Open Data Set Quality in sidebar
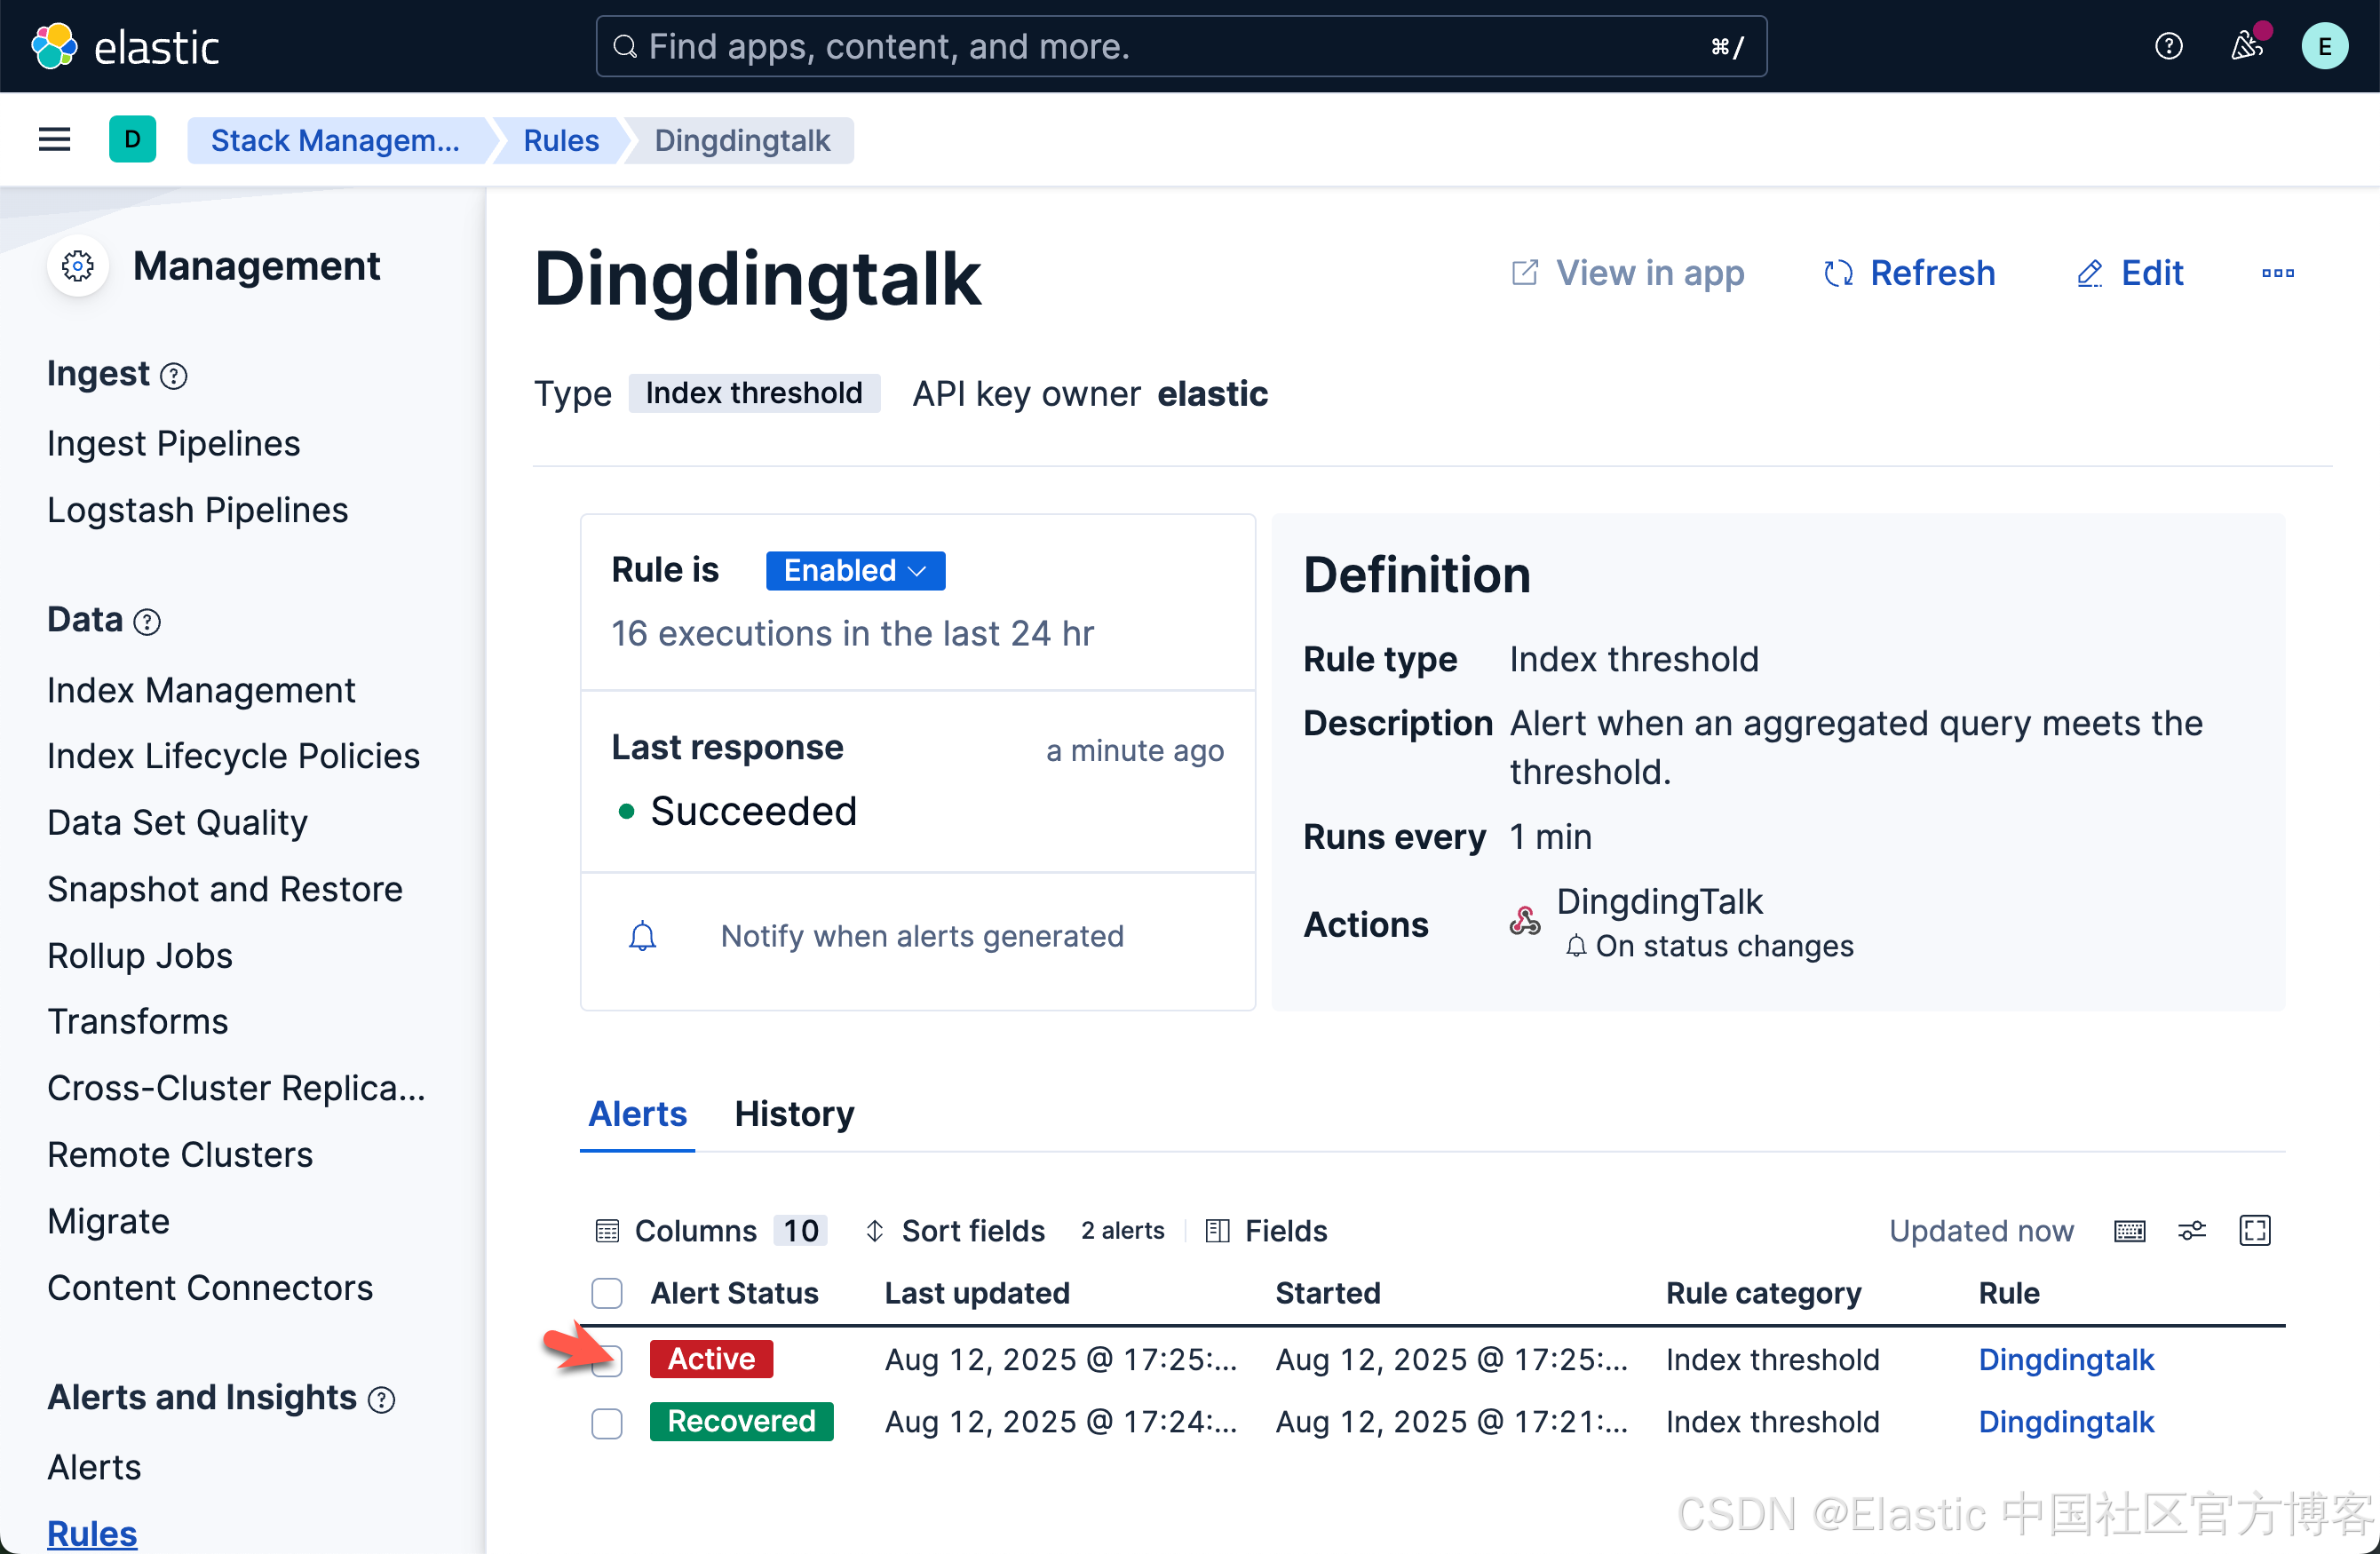This screenshot has width=2380, height=1554. coord(177,823)
